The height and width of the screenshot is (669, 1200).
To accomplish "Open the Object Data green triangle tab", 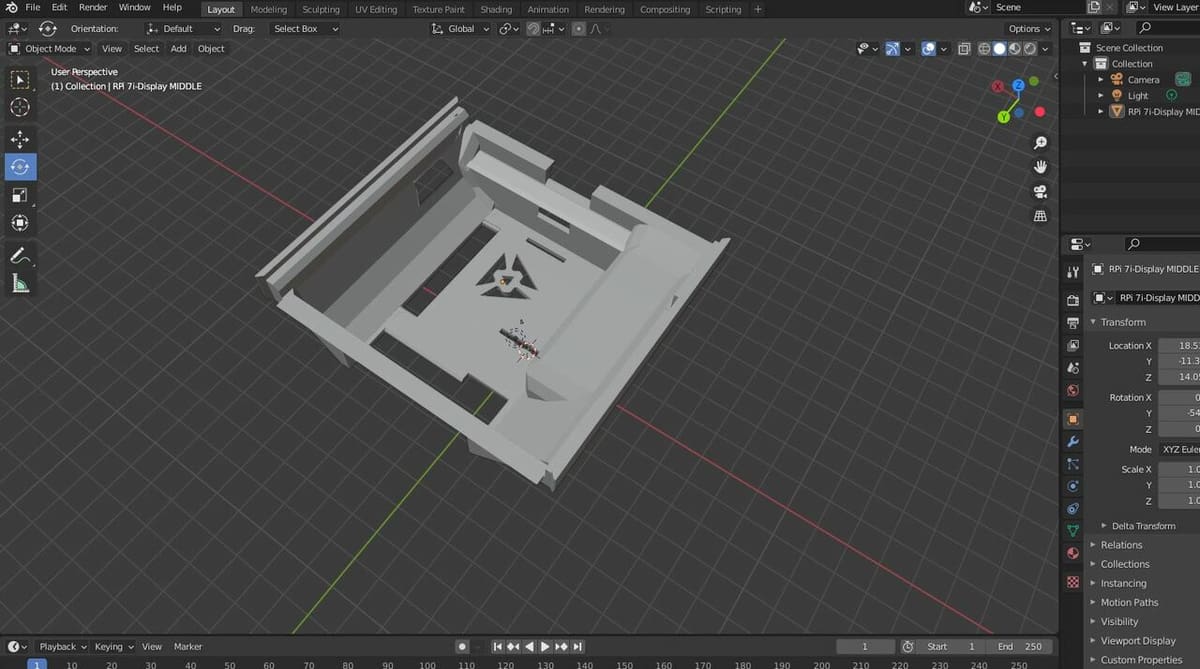I will pyautogui.click(x=1073, y=530).
